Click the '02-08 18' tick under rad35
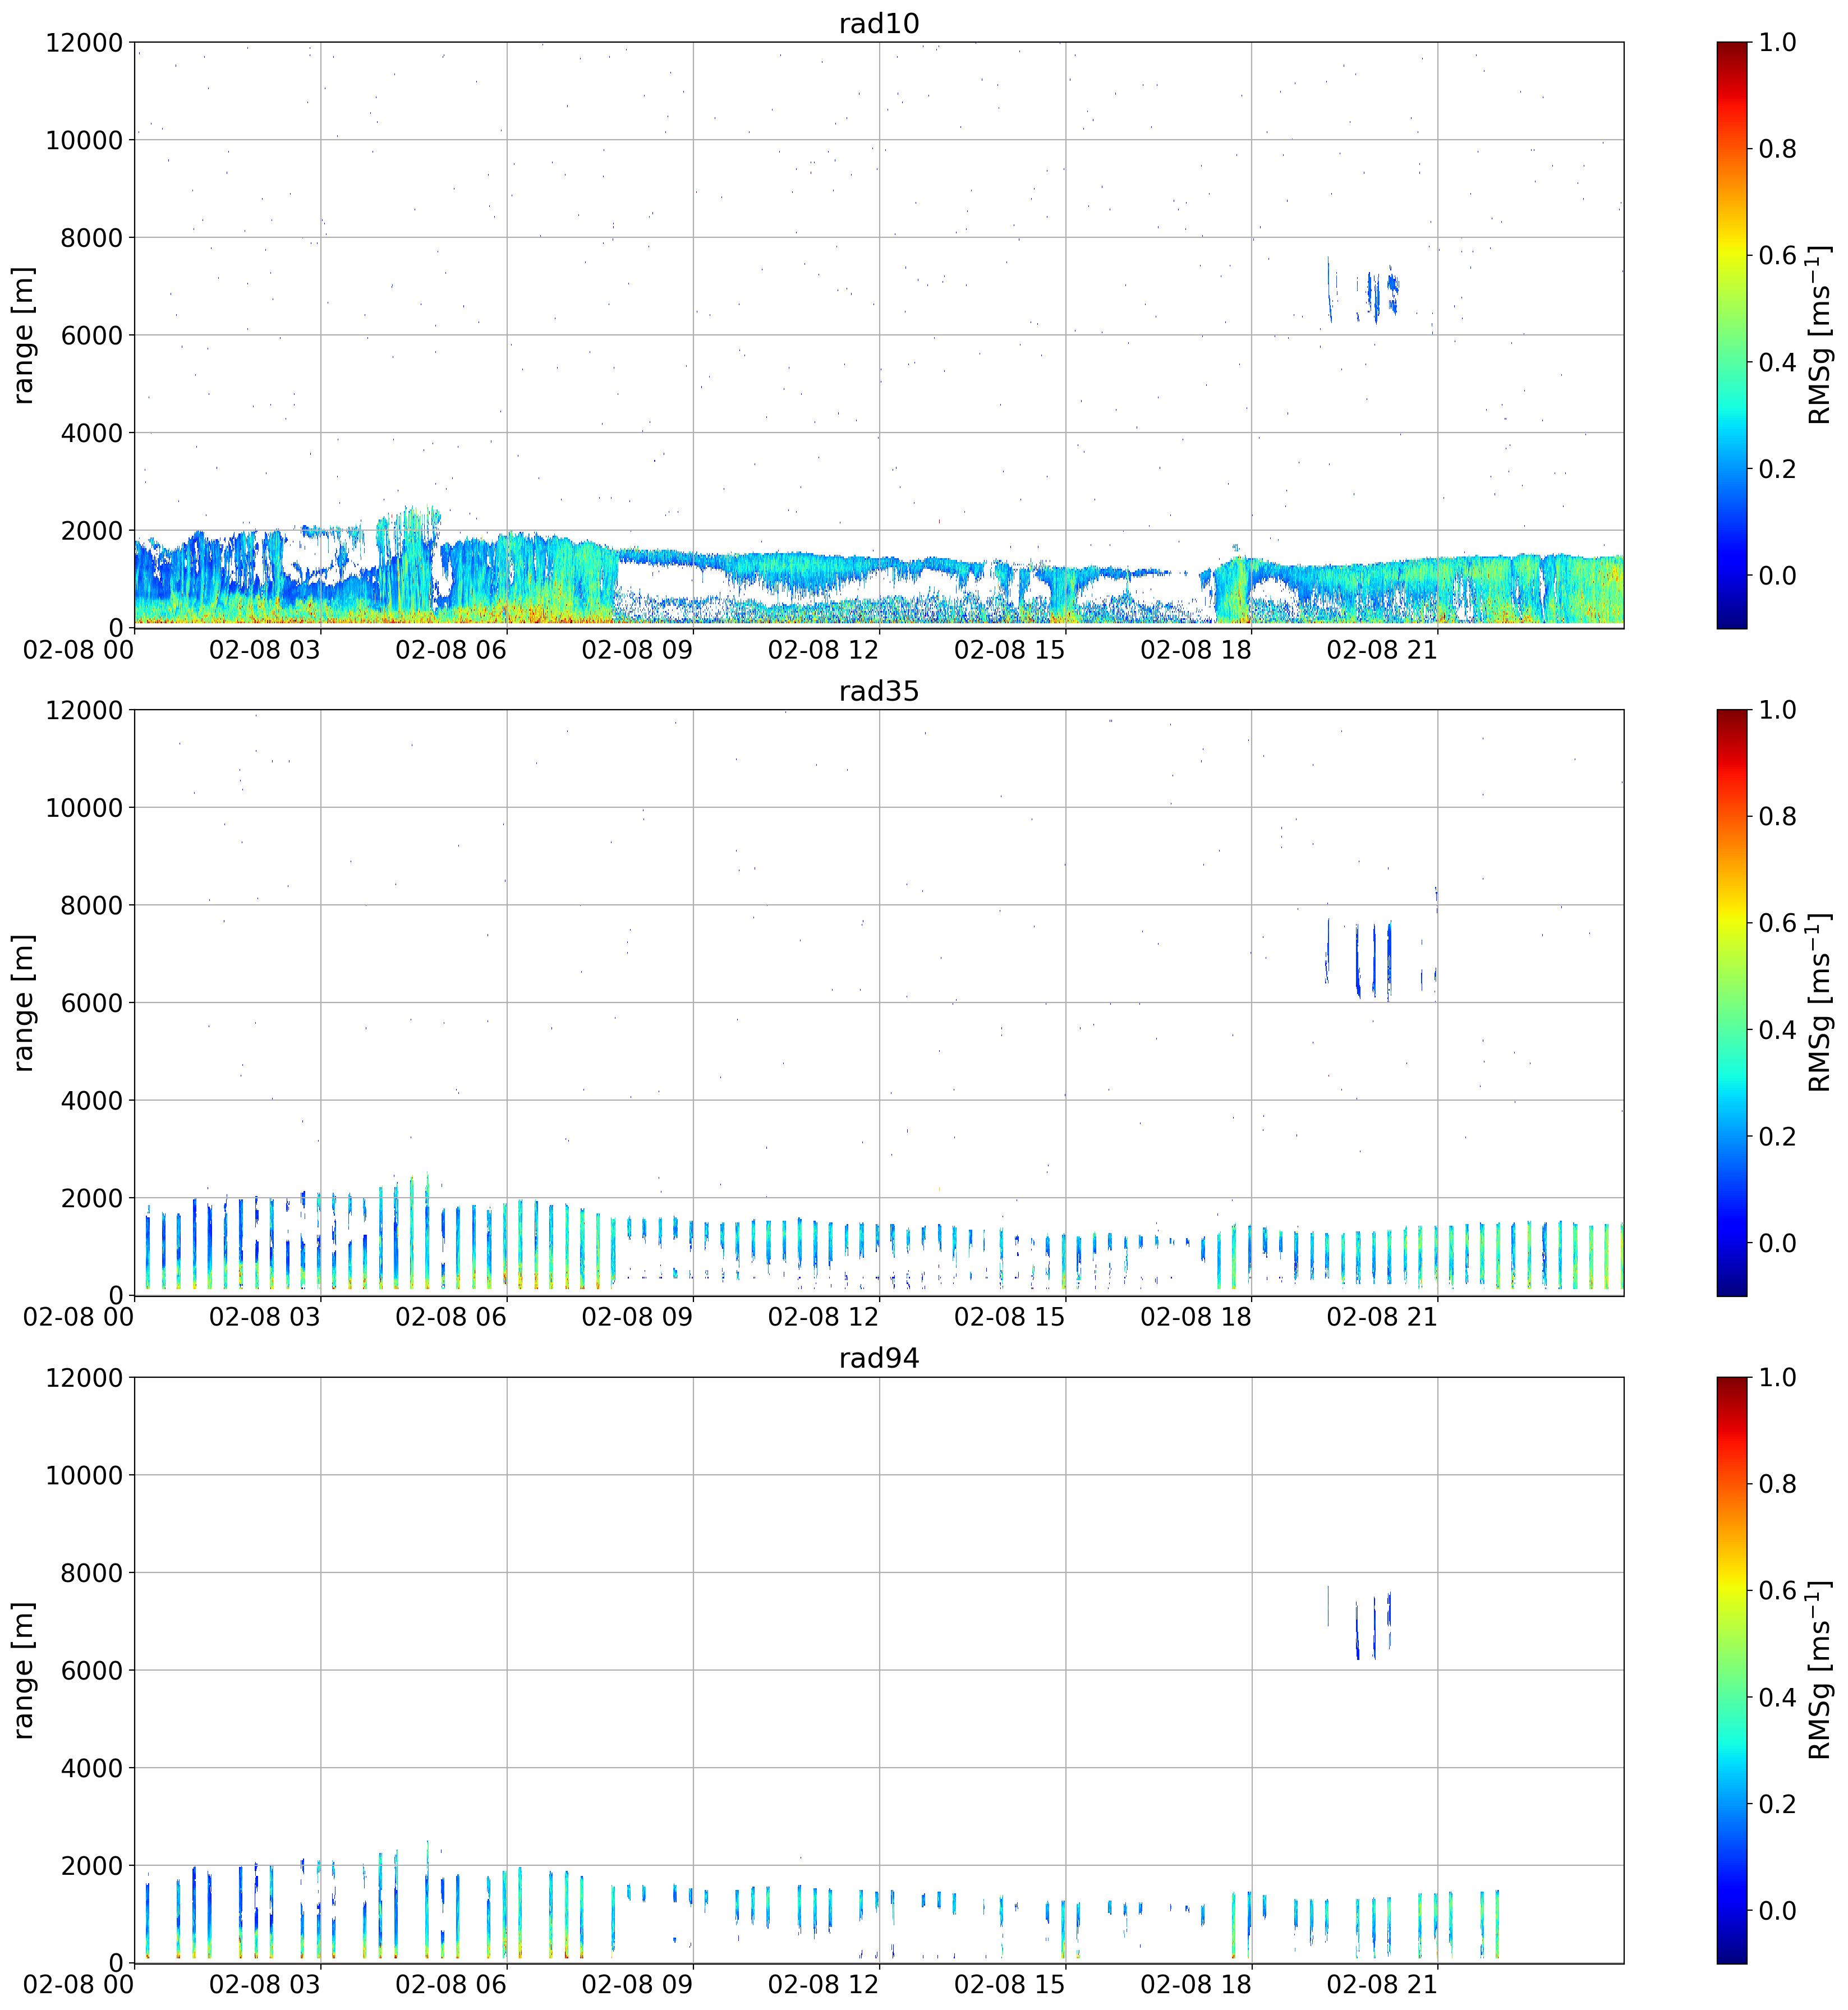1848x2010 pixels. [1196, 1317]
